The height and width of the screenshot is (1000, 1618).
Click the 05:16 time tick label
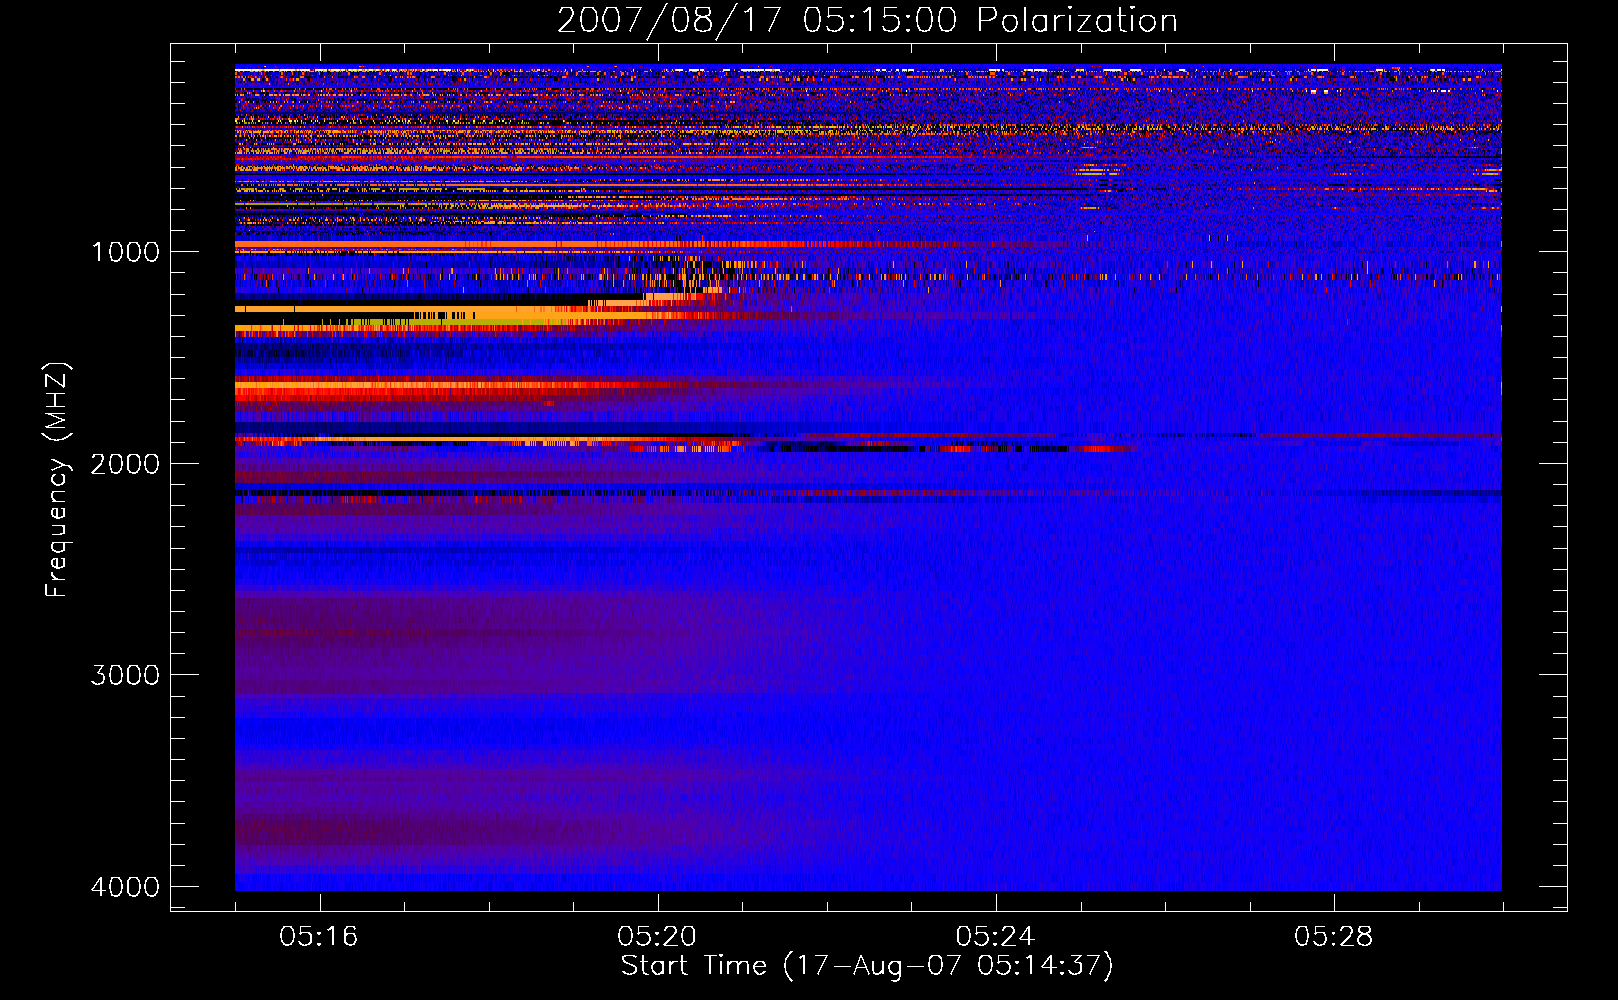click(319, 937)
